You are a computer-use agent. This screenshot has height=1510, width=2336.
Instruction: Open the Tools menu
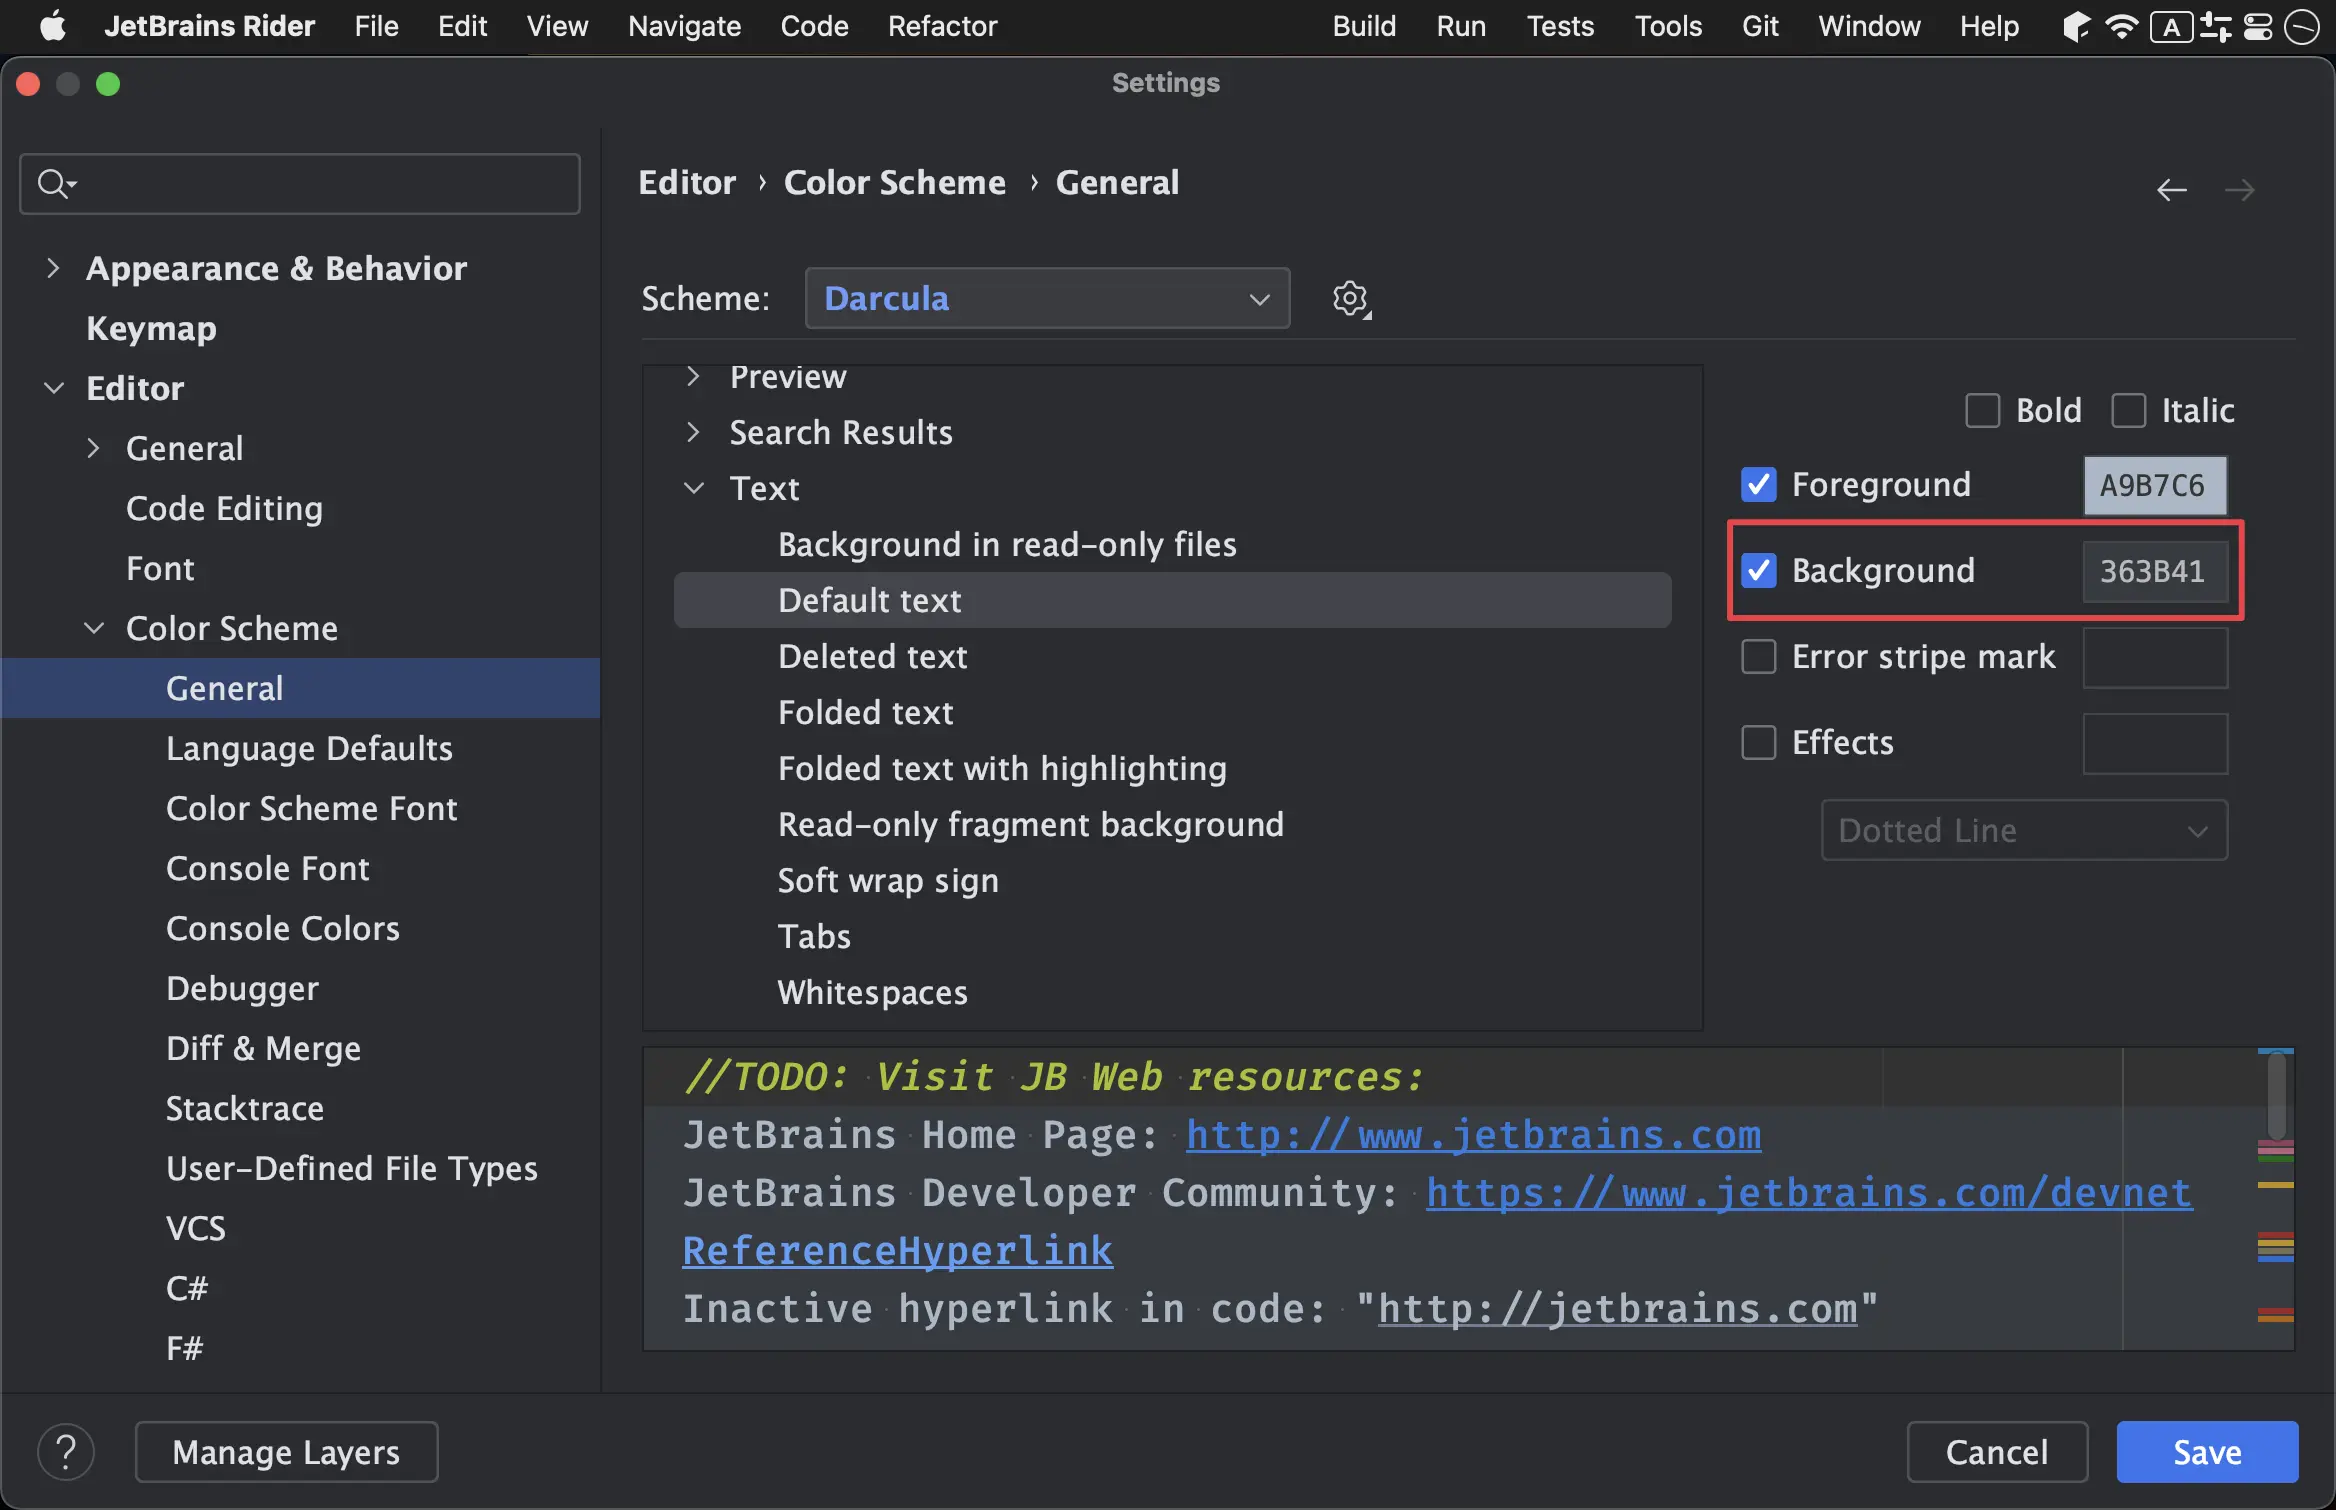point(1668,26)
